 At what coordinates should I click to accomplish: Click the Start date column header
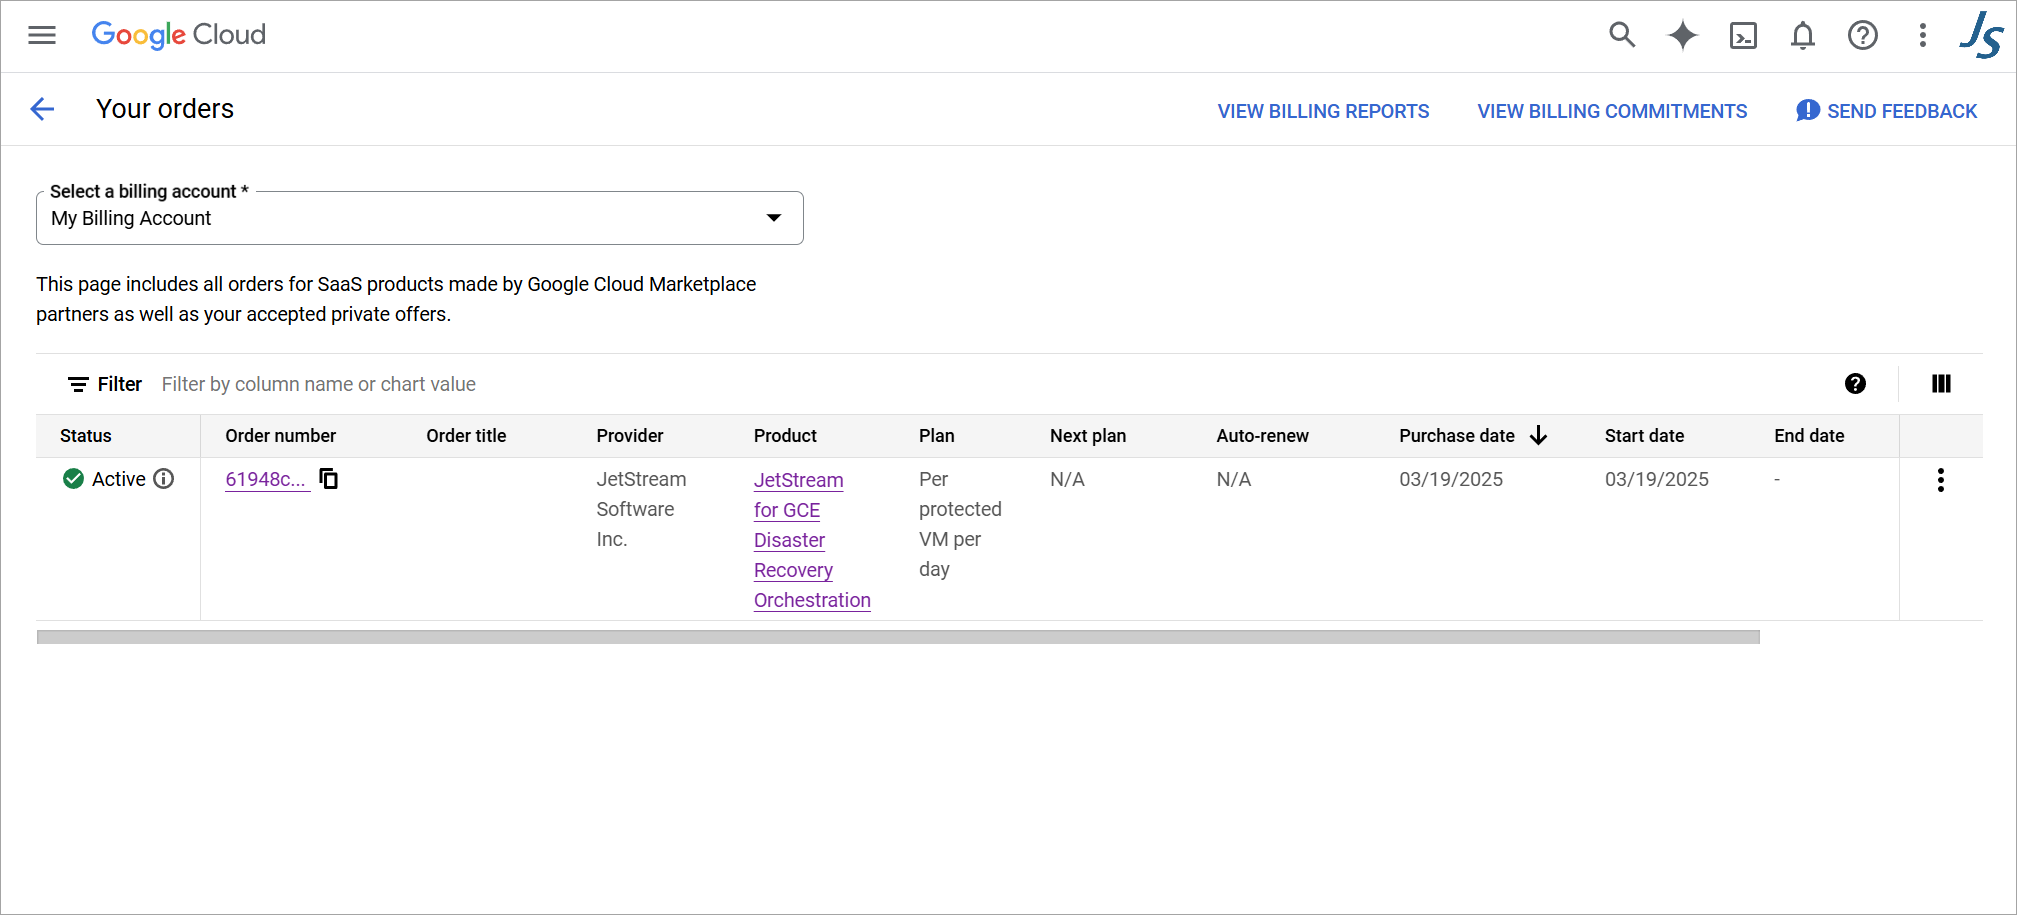tap(1645, 436)
